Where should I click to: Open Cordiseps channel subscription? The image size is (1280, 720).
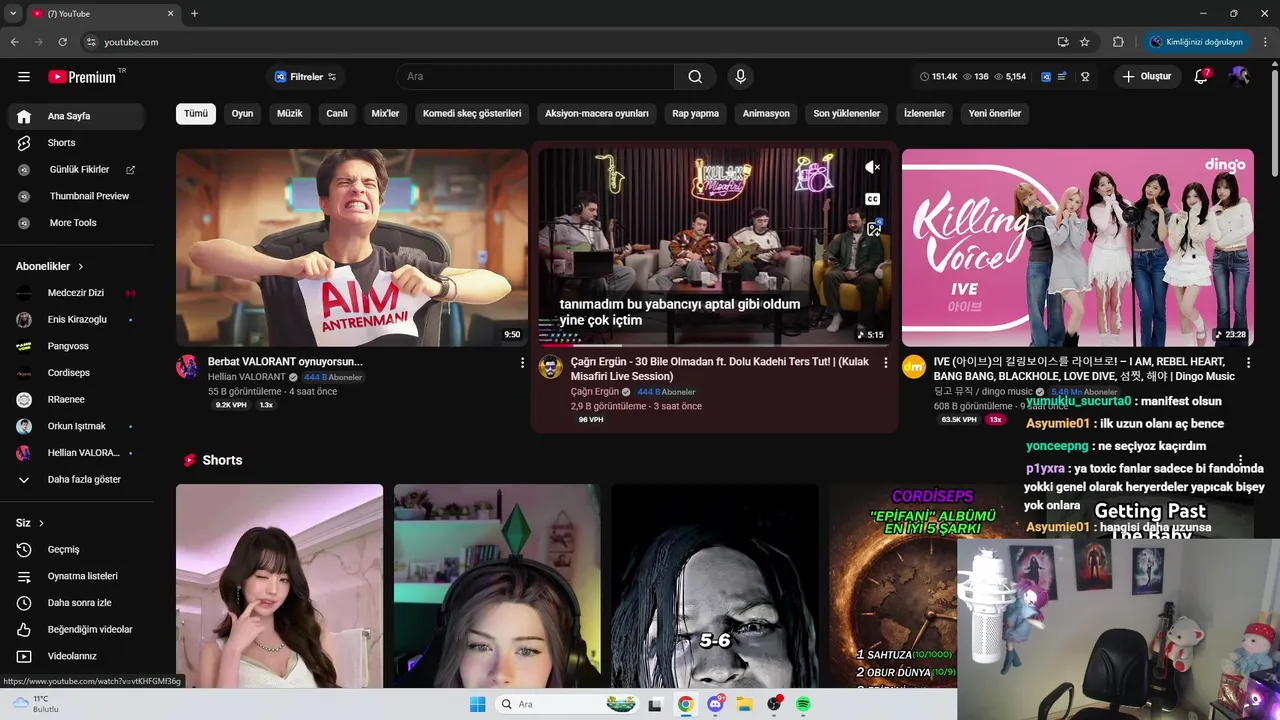pos(76,373)
